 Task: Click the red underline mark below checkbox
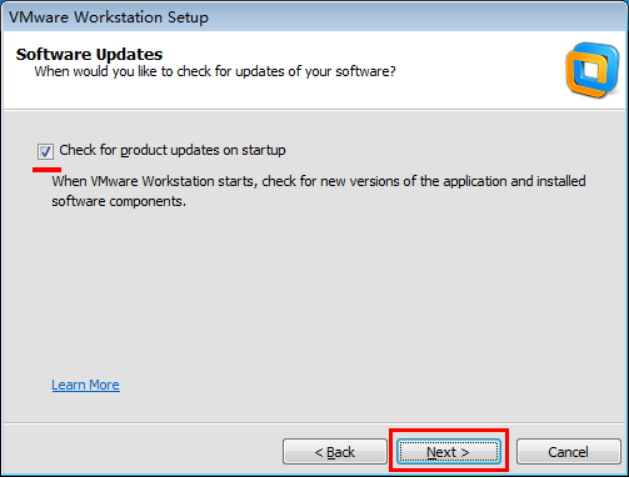click(x=46, y=169)
